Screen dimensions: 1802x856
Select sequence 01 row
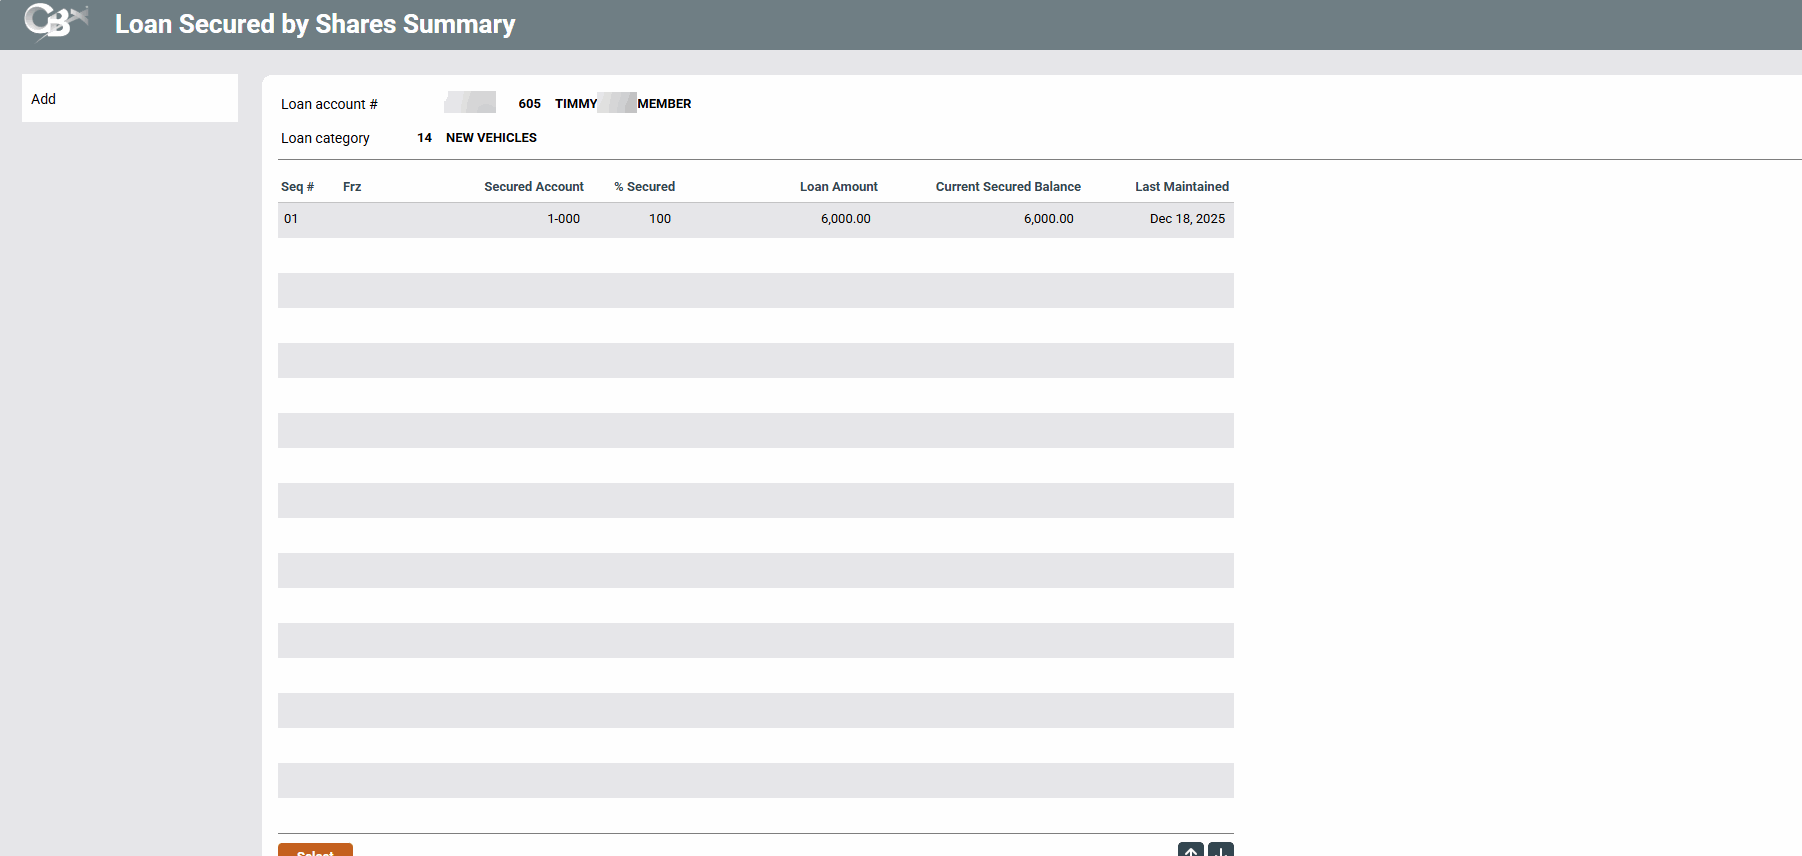pos(291,219)
